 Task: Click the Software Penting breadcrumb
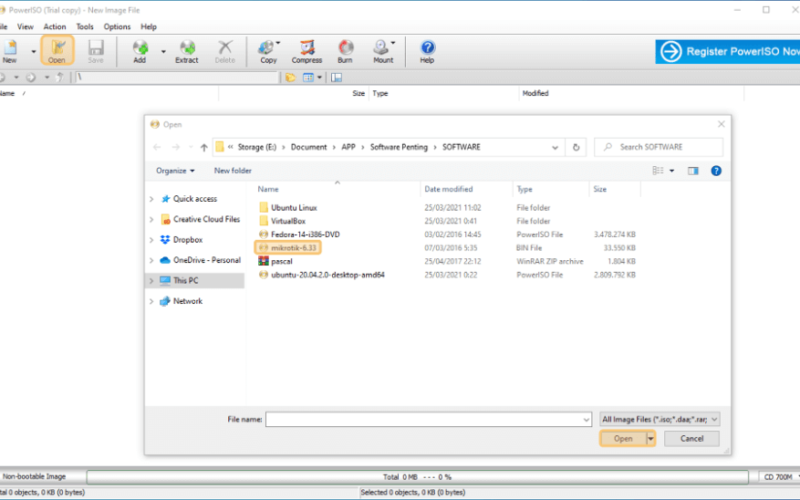pyautogui.click(x=398, y=147)
